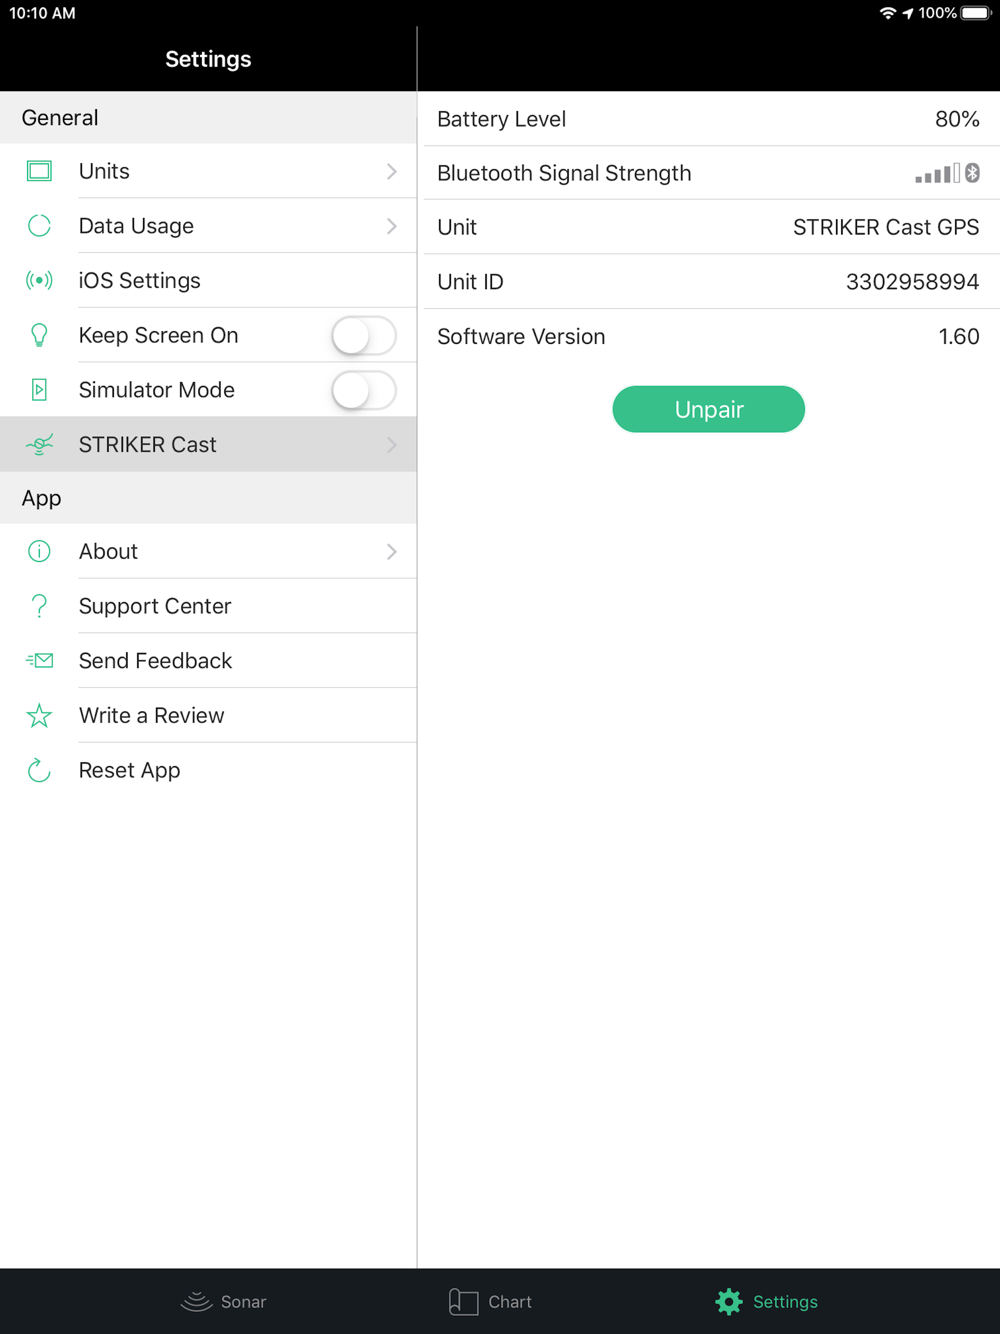Click the 100% battery percentage text
This screenshot has width=1000, height=1334.
[937, 13]
